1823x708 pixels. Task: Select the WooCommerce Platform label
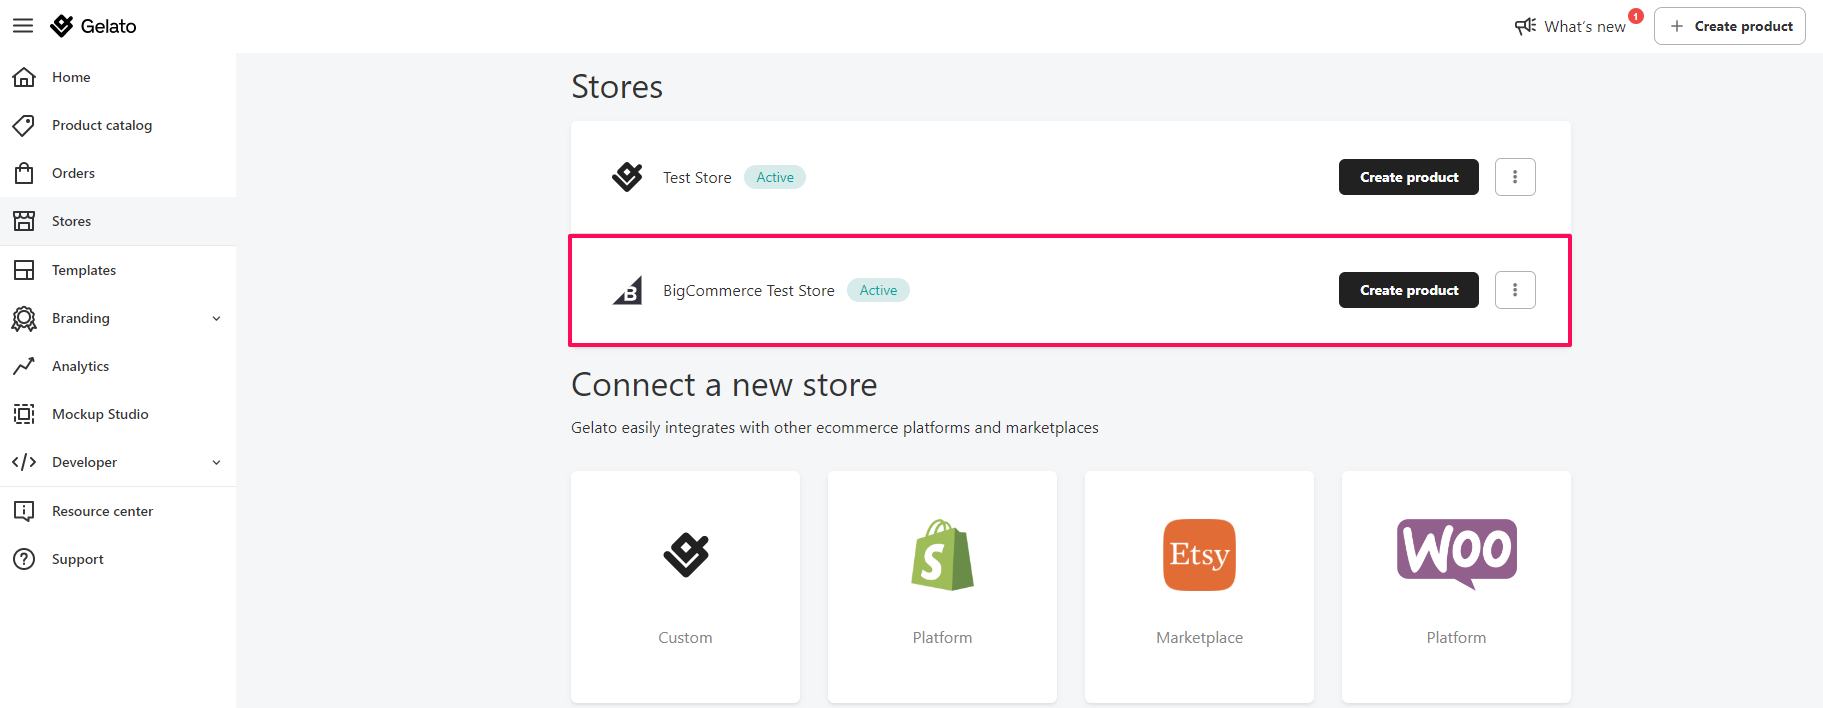[1456, 638]
